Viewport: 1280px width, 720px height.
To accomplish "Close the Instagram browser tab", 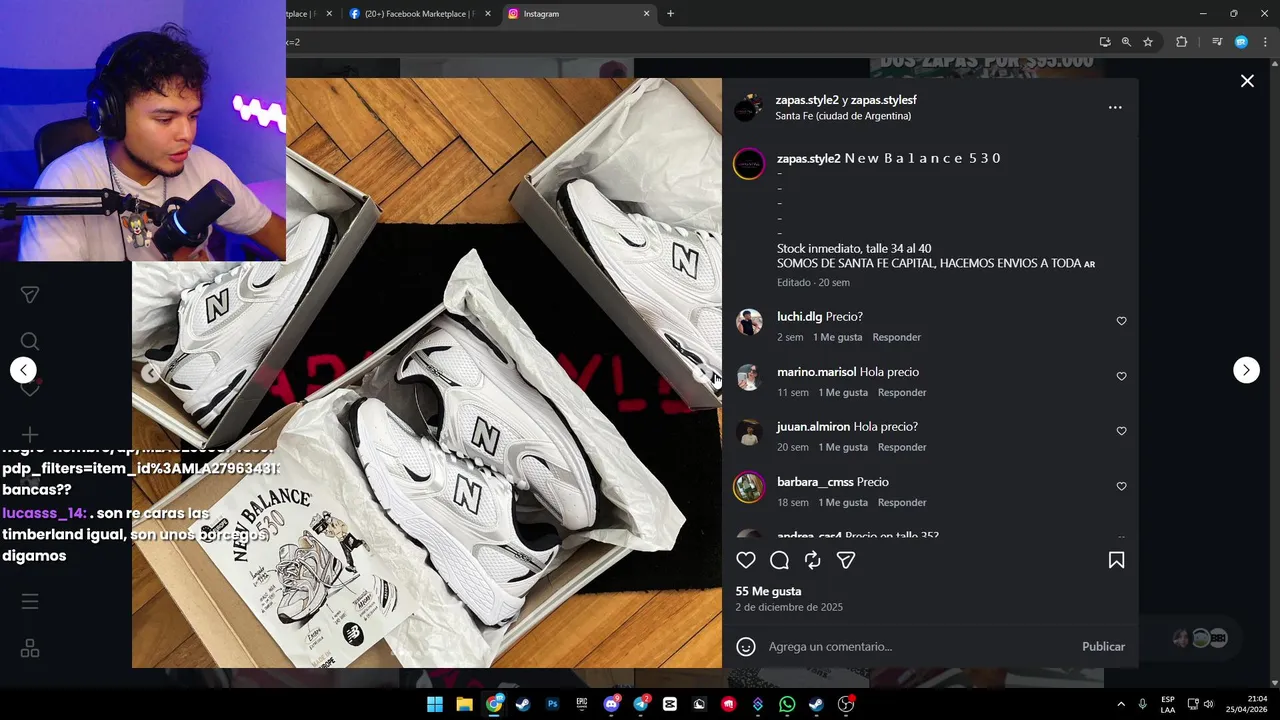I will (646, 14).
